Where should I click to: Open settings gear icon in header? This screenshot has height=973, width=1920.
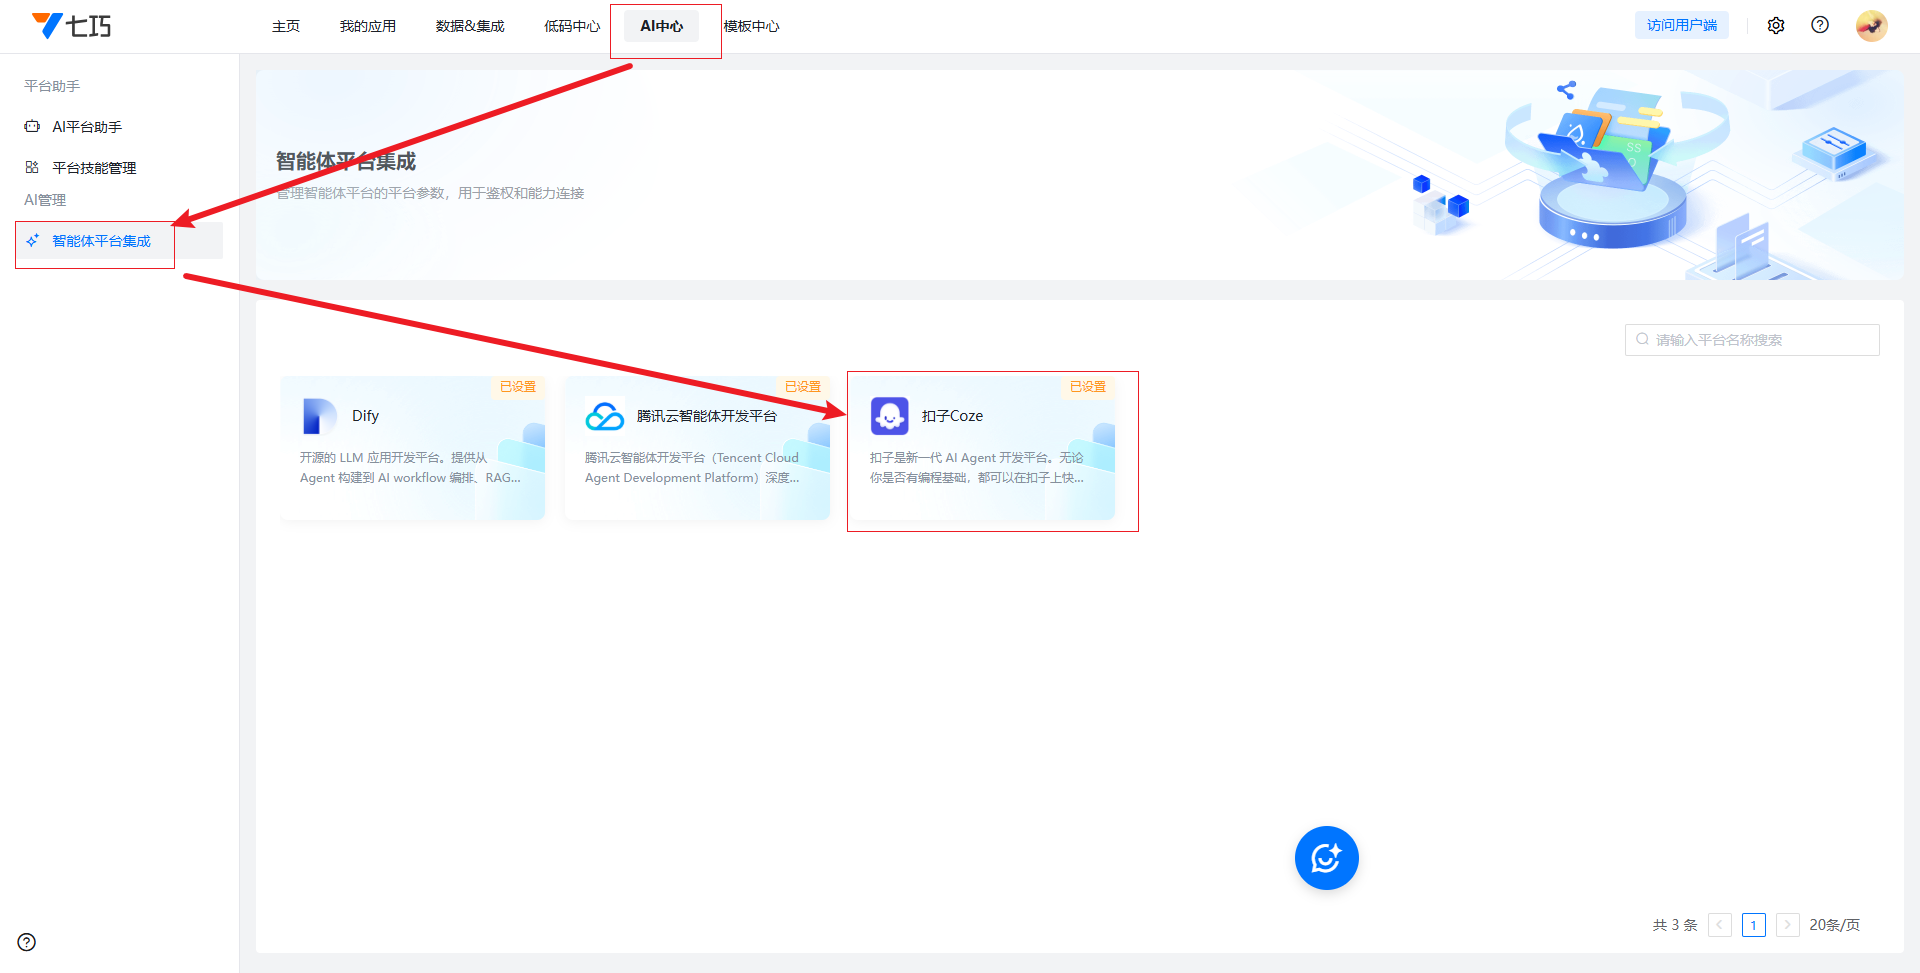pyautogui.click(x=1776, y=26)
